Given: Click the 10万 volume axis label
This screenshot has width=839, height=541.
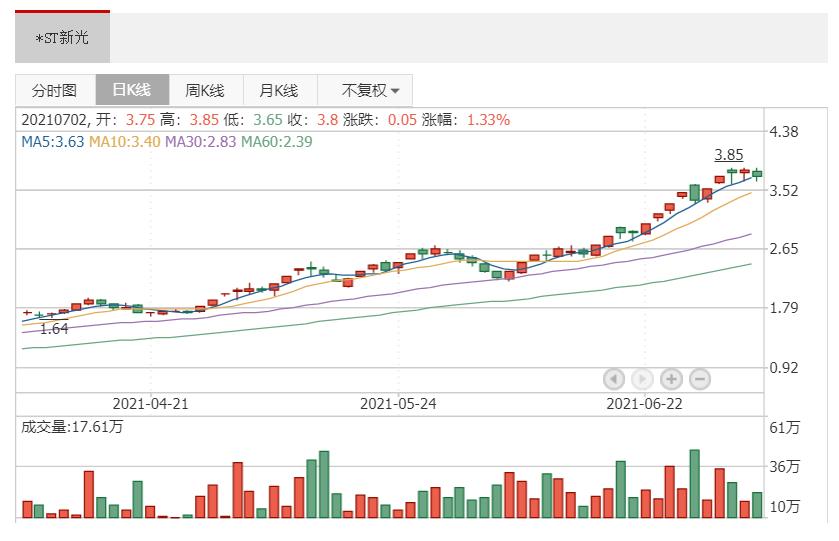Looking at the screenshot, I should pyautogui.click(x=784, y=506).
